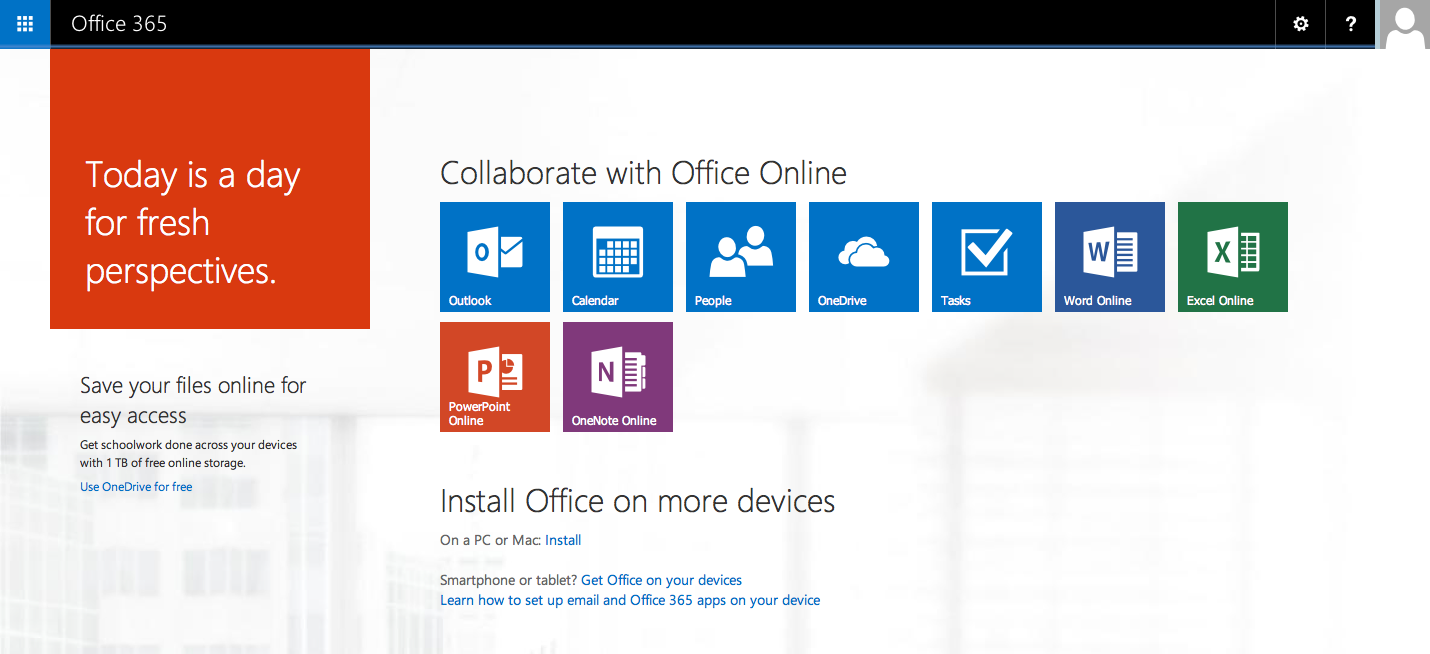This screenshot has height=654, width=1430.
Task: Open Excel Online
Action: pyautogui.click(x=1232, y=256)
